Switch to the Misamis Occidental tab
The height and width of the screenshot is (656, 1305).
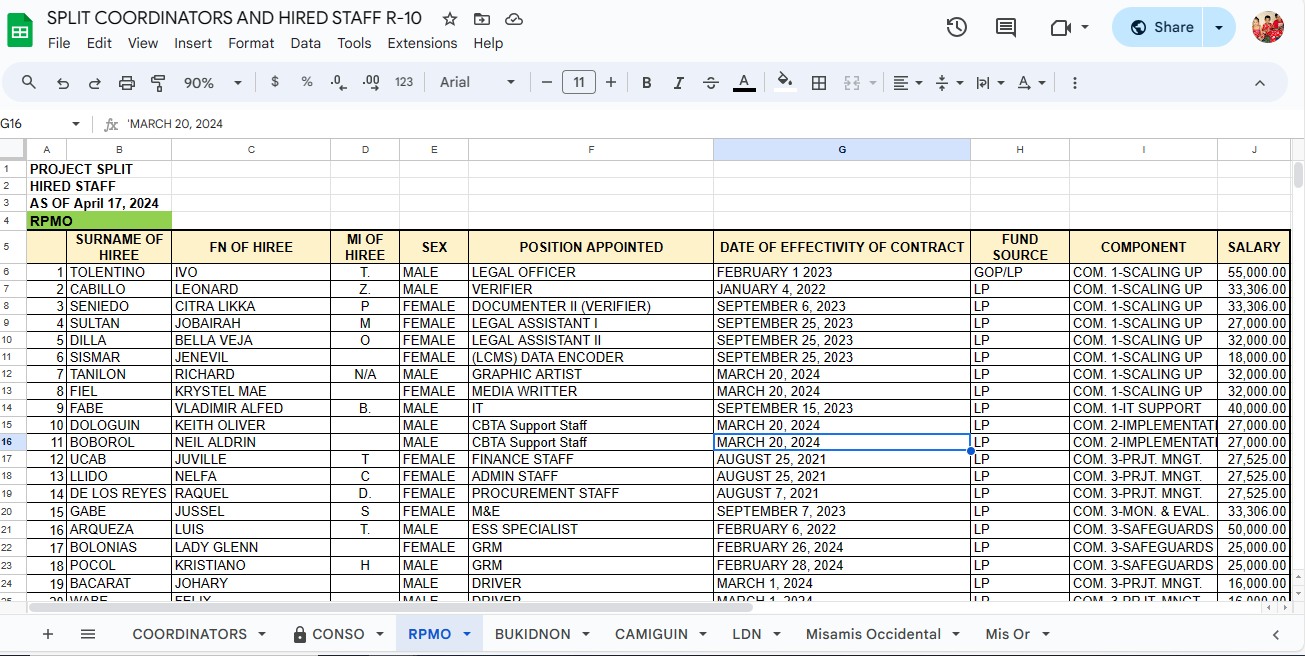pos(873,634)
